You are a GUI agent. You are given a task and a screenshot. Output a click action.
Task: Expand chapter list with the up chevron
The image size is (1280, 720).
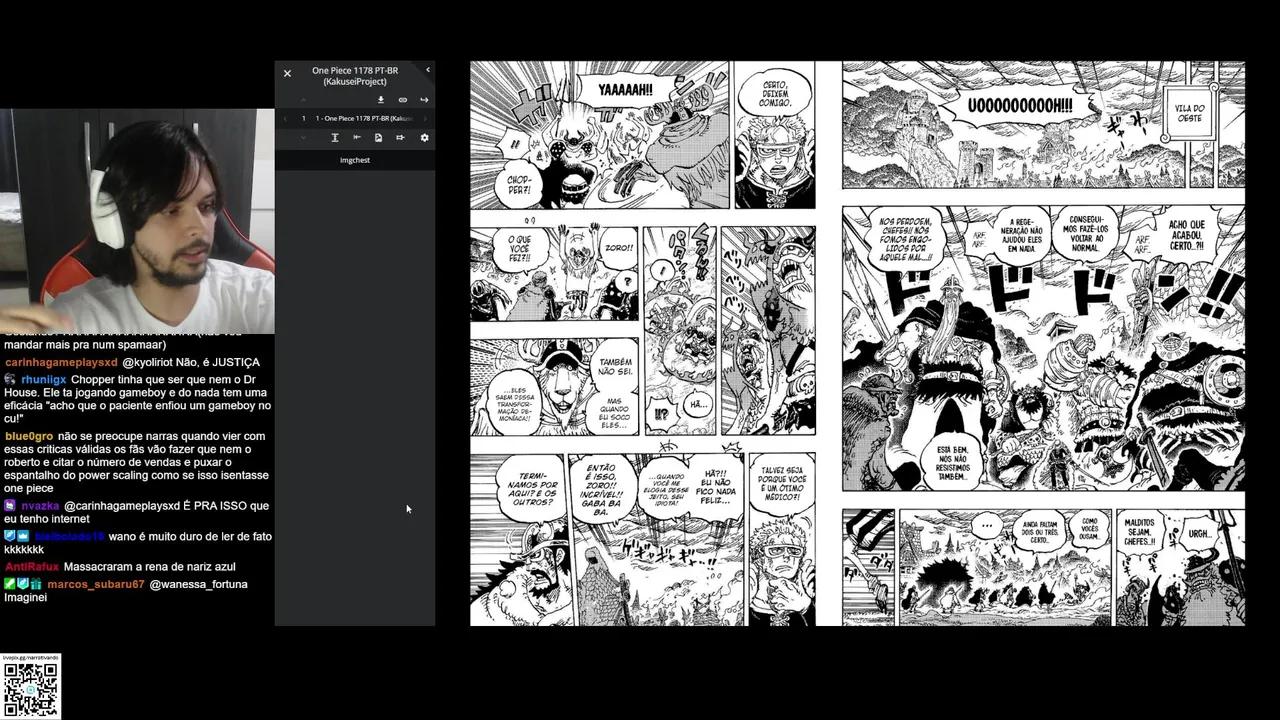[304, 100]
